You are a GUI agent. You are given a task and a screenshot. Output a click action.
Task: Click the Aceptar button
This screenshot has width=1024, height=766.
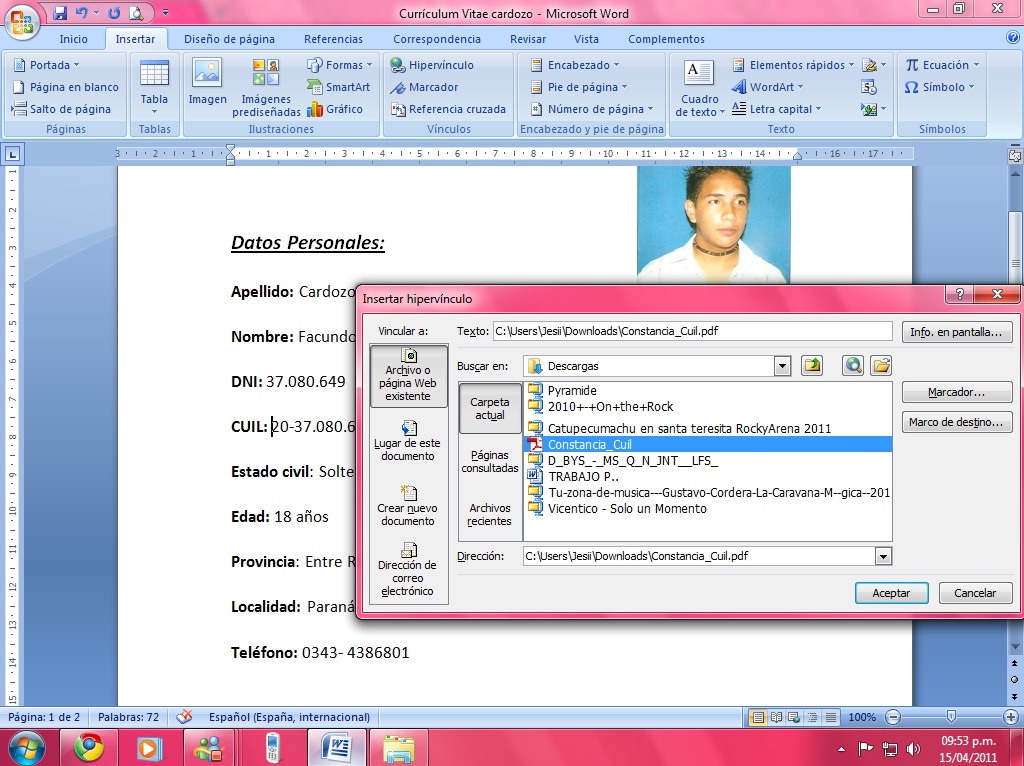click(891, 593)
